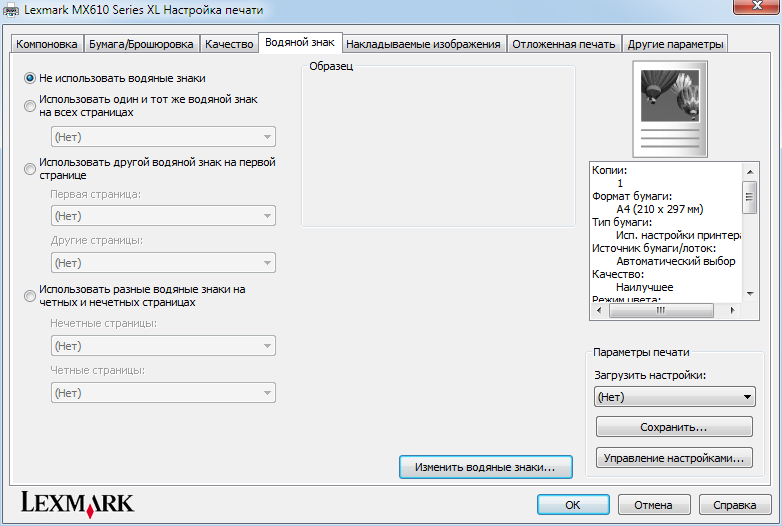
Task: Click summary horizontal scroll left arrow
Action: pos(599,310)
